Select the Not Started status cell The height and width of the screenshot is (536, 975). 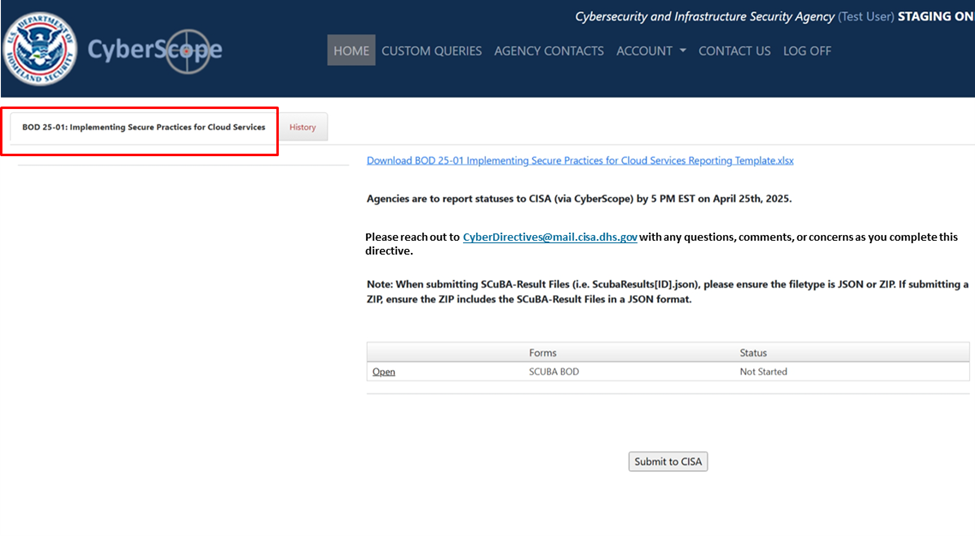(764, 372)
